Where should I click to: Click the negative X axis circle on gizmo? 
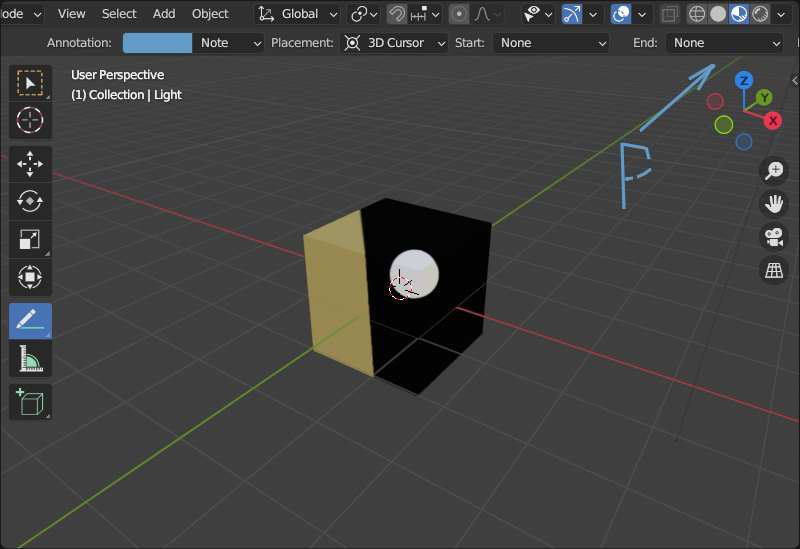coord(715,102)
